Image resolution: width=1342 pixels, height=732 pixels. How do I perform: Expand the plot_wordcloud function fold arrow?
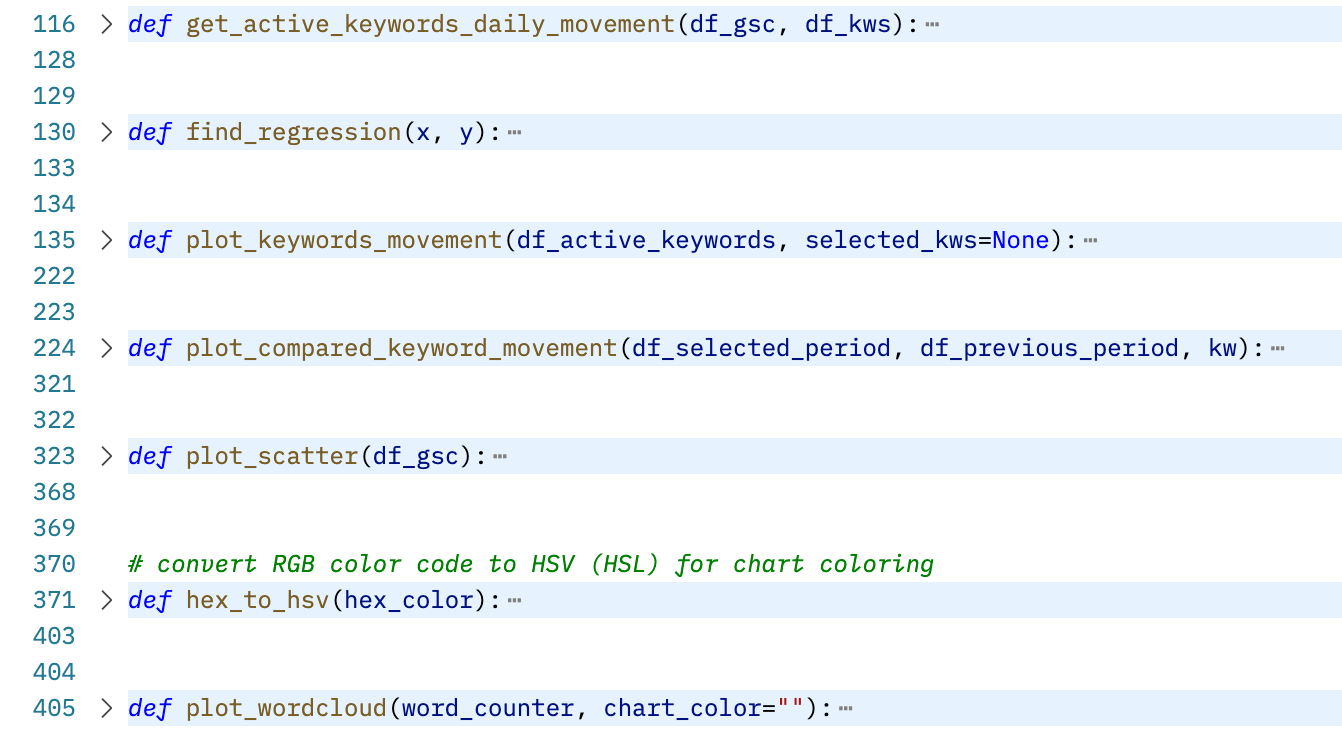click(x=107, y=708)
